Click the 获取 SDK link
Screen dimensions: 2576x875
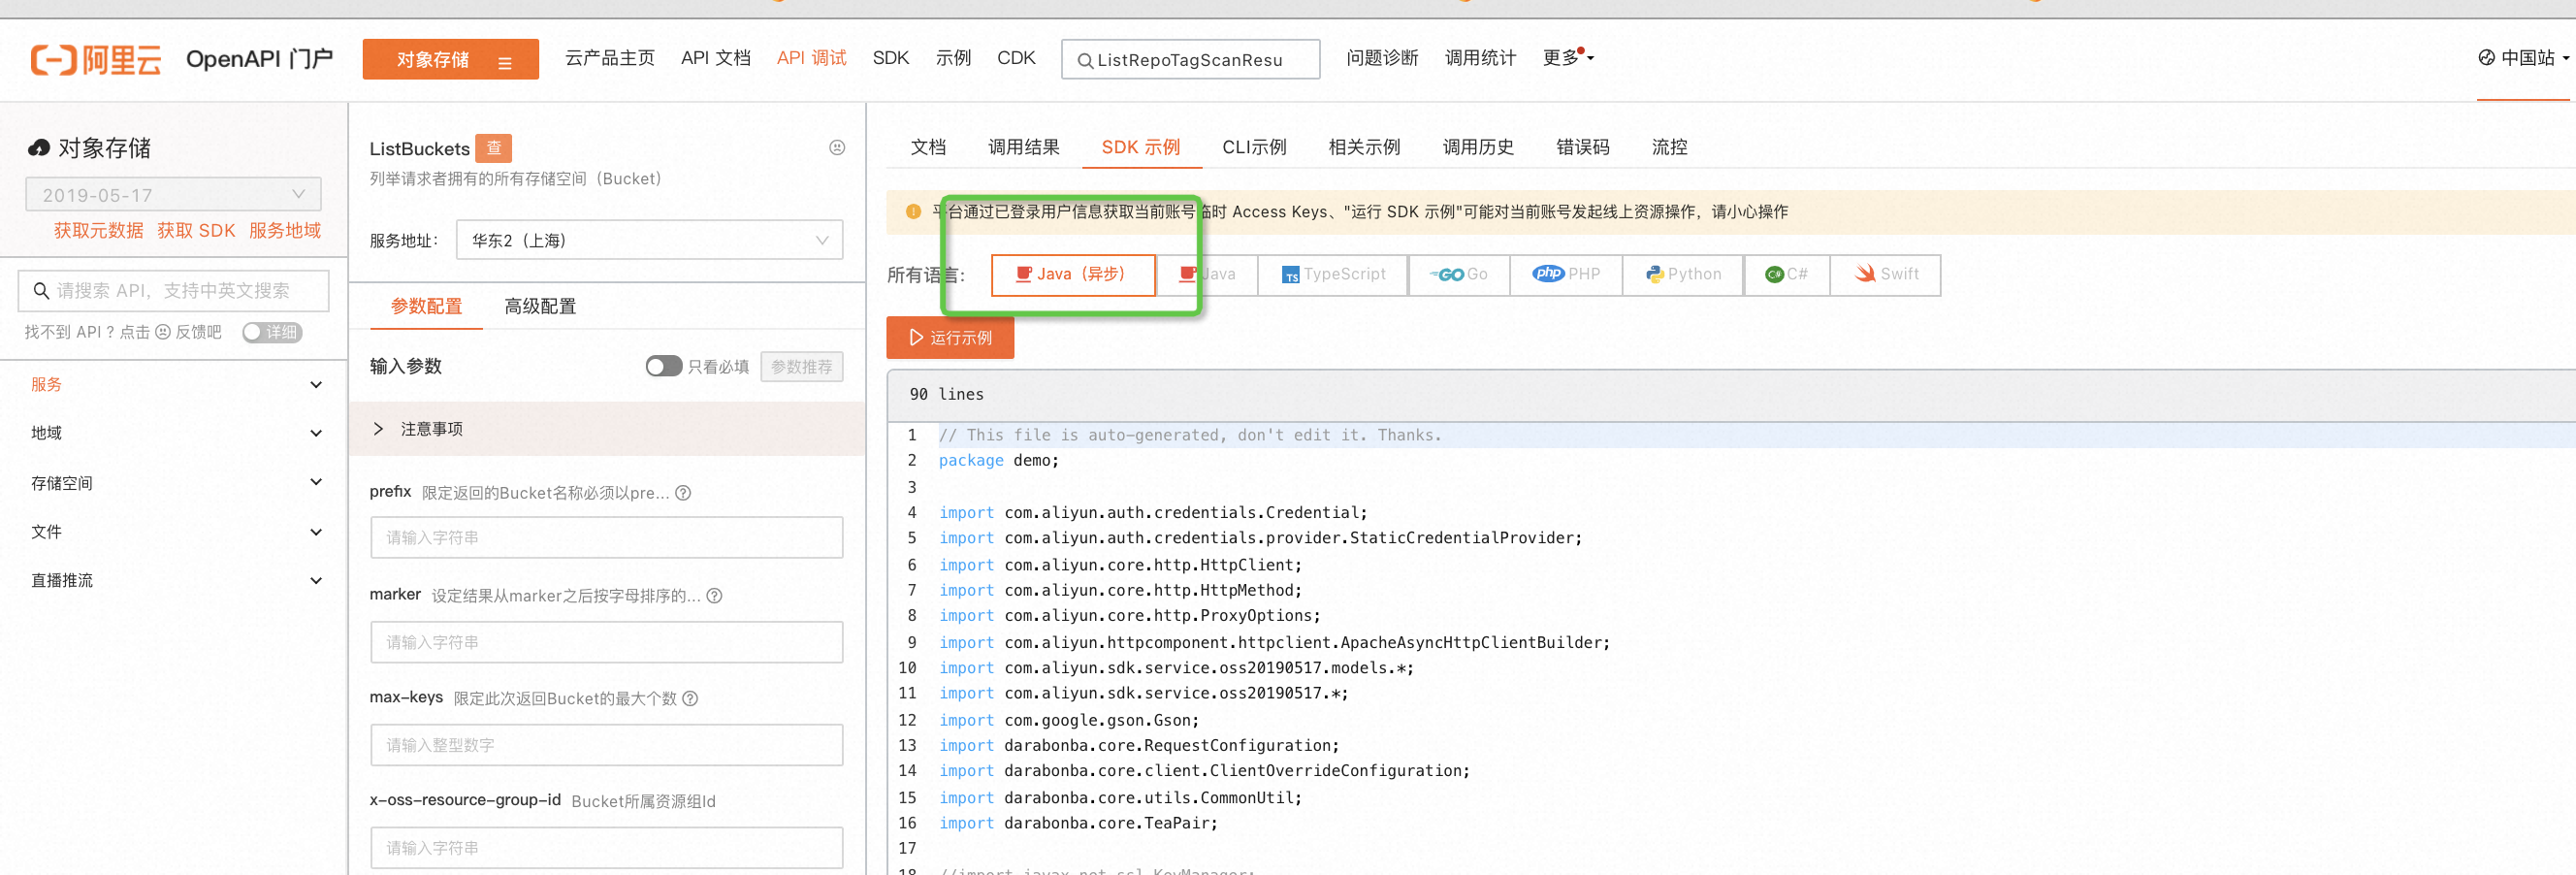[196, 231]
